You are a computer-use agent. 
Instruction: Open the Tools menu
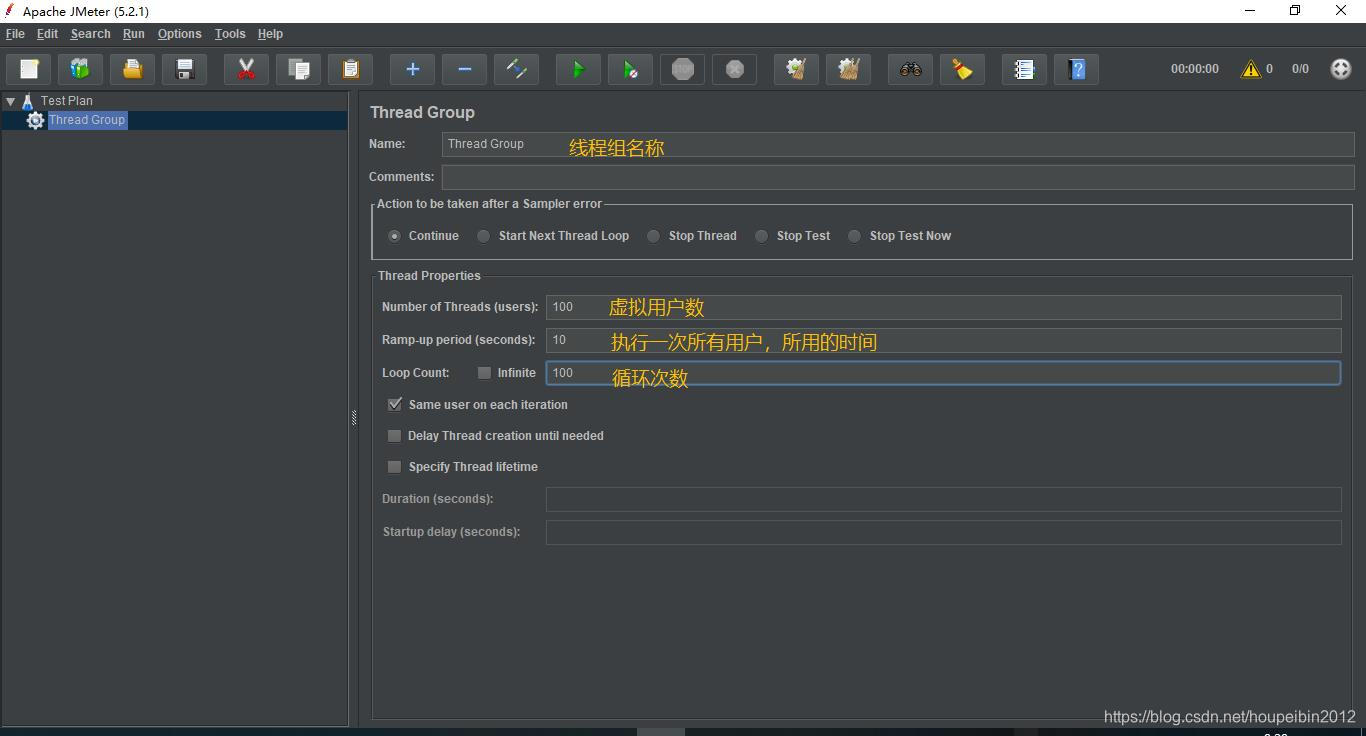(230, 34)
